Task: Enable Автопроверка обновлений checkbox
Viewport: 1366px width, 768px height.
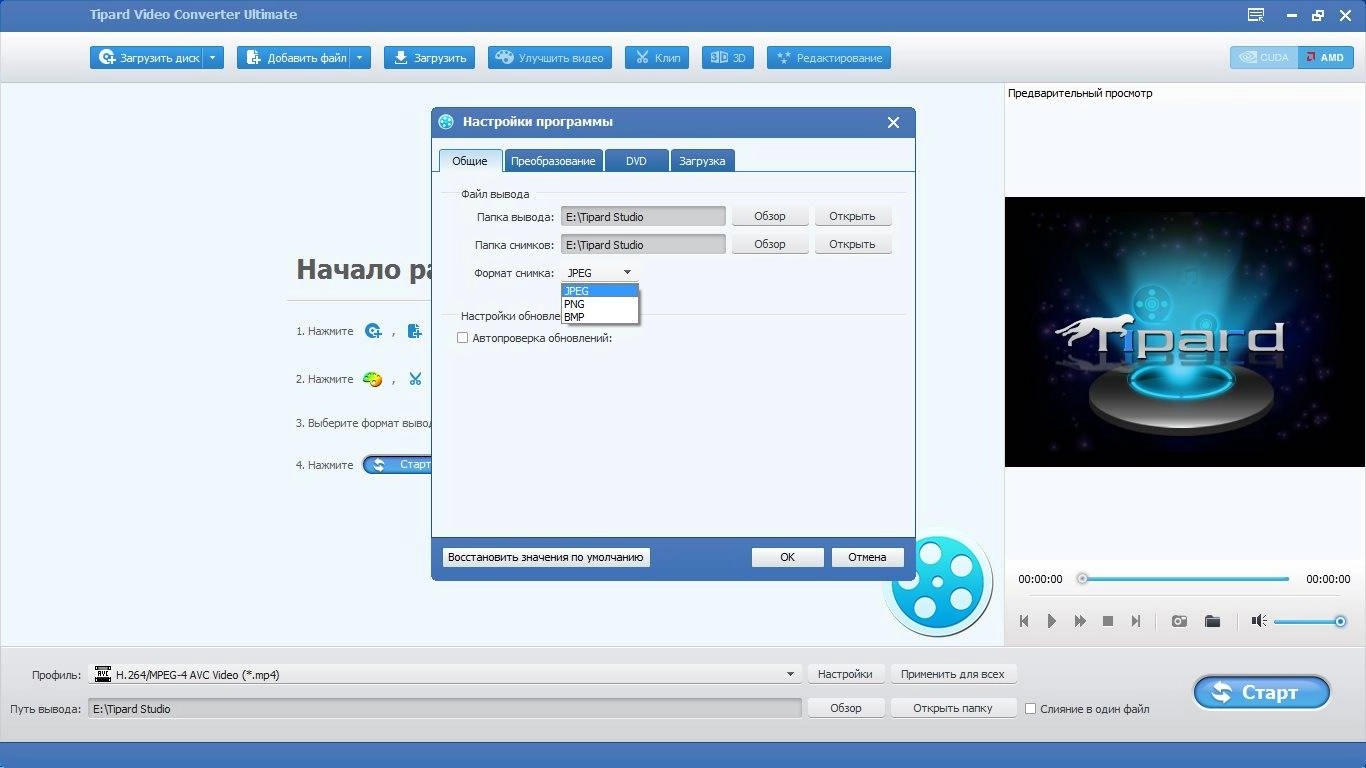Action: coord(462,338)
